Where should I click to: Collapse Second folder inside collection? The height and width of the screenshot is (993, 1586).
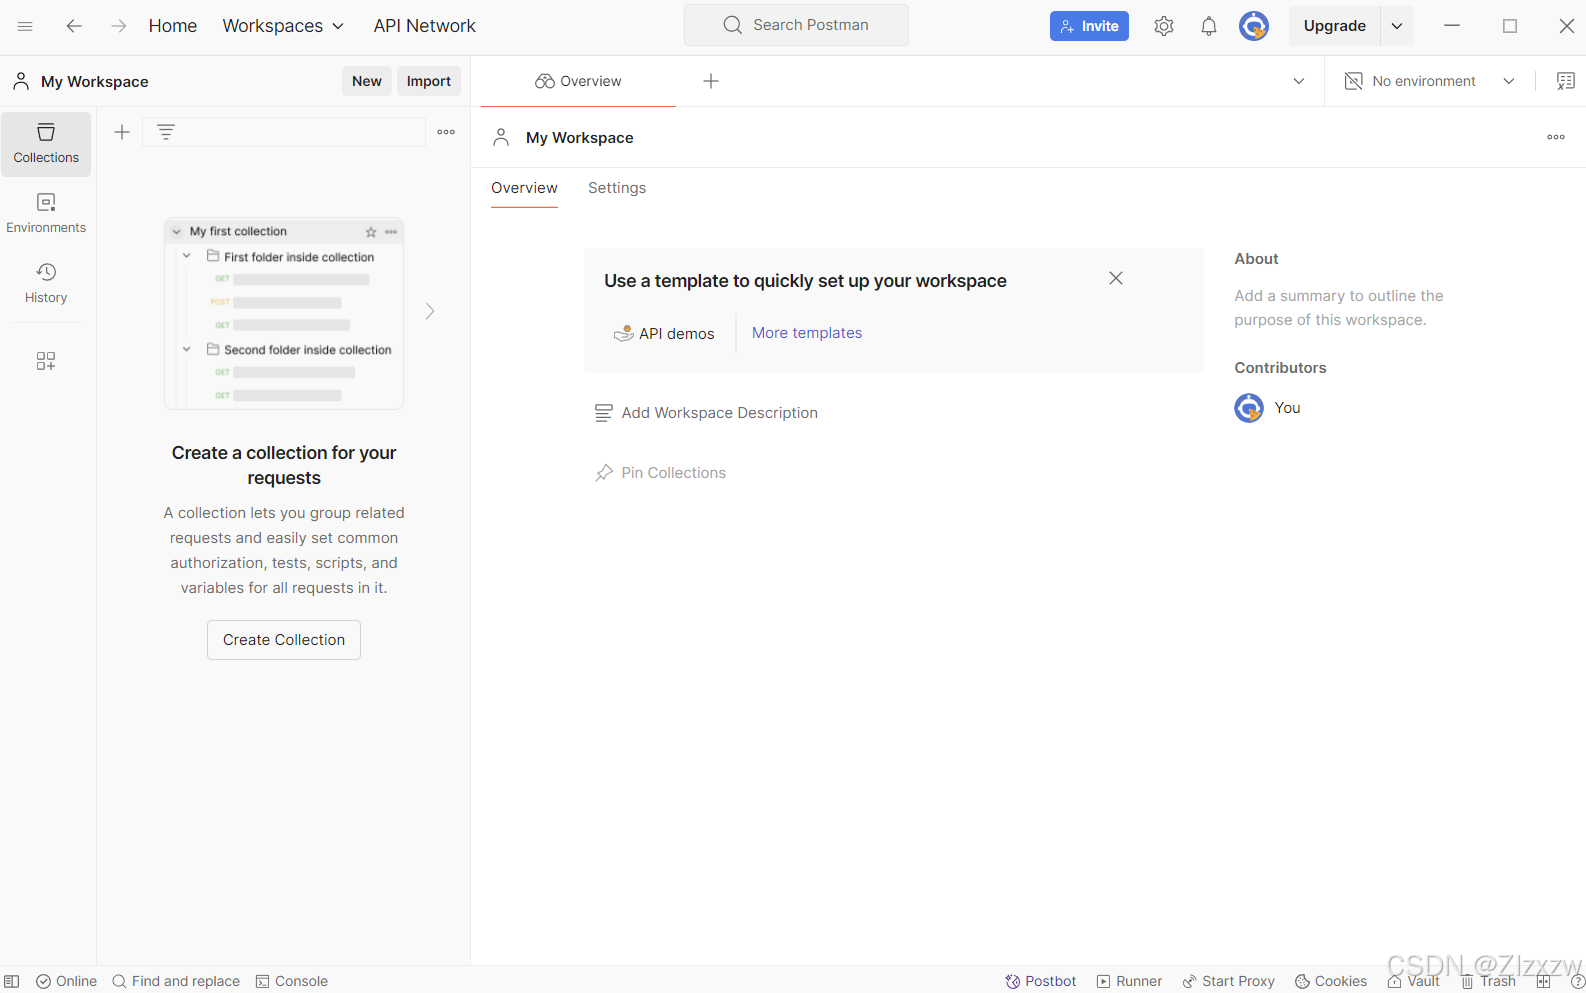point(187,349)
